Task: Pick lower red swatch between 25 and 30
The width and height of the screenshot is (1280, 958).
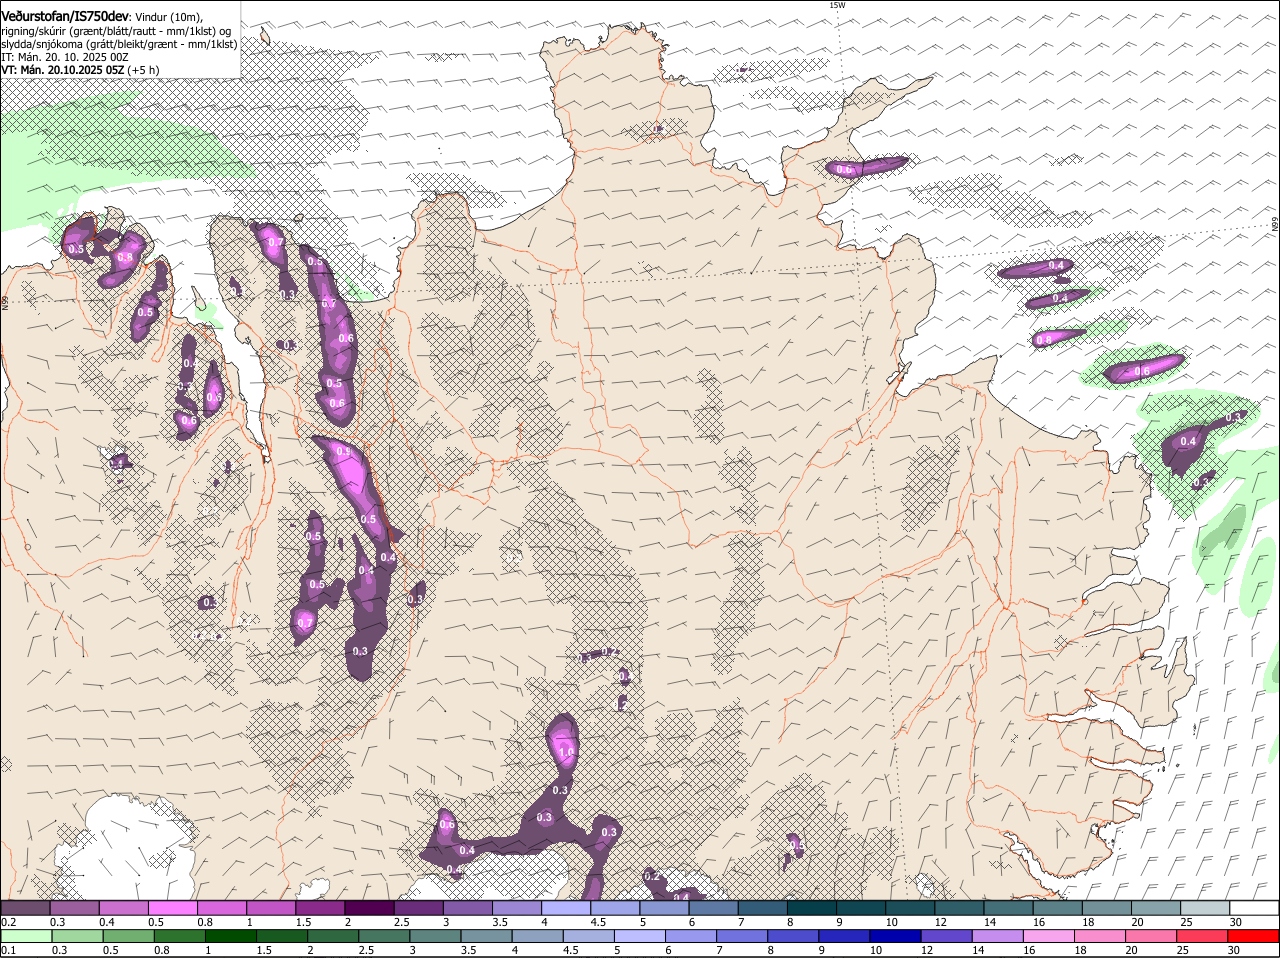Action: tap(1204, 936)
